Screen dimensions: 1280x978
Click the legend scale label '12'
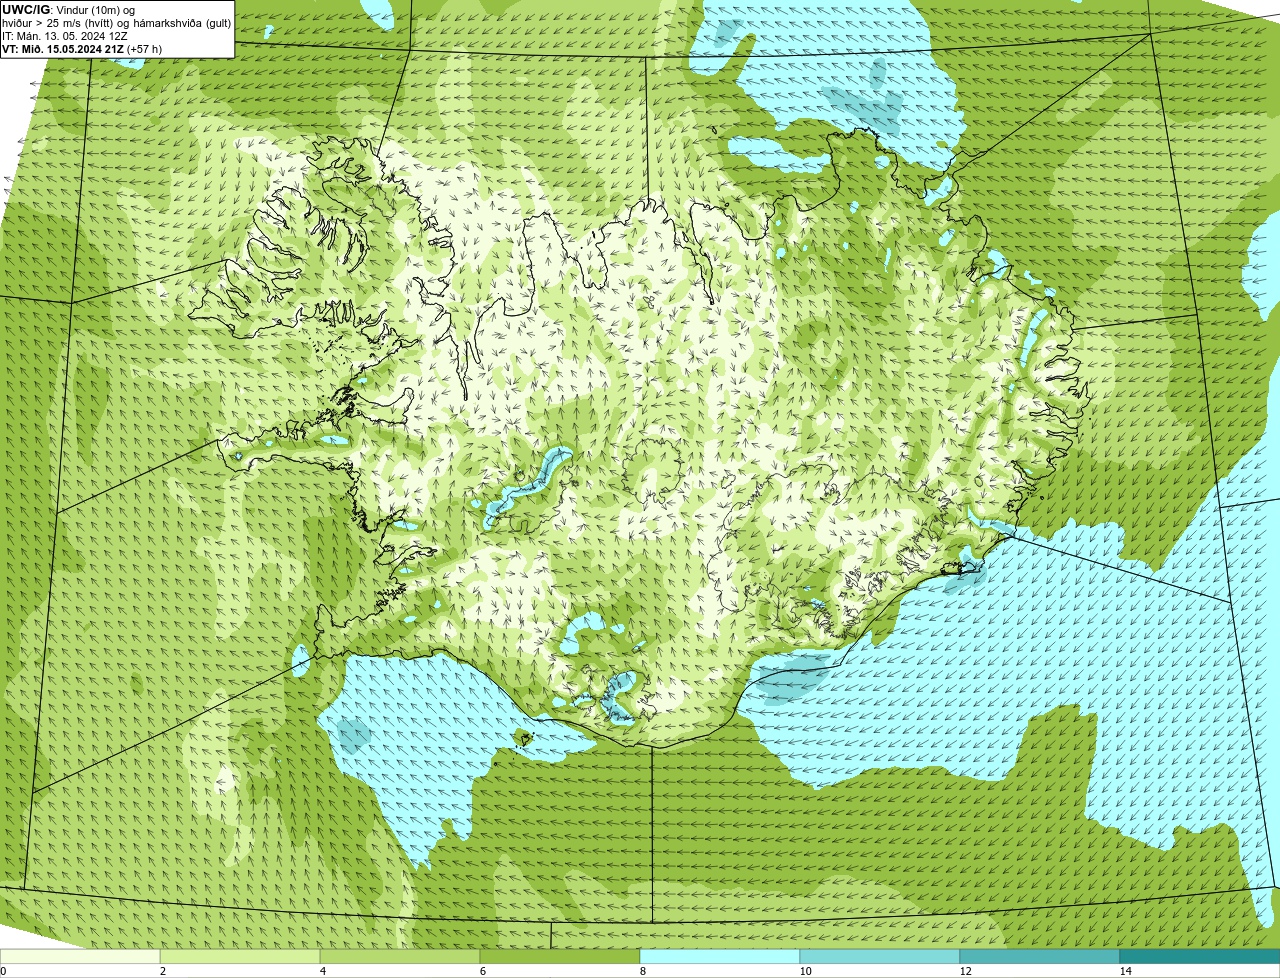(965, 971)
